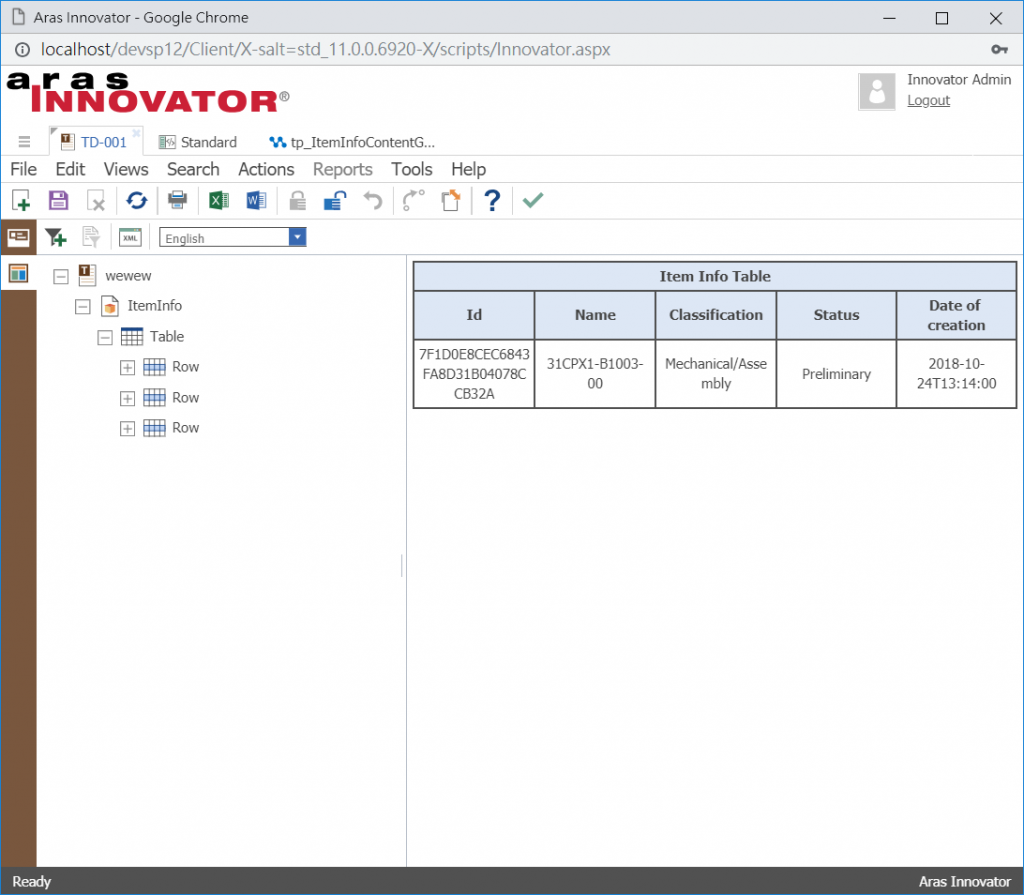This screenshot has width=1024, height=895.
Task: Click the 7F1D0E8CEC6843 id cell
Action: coord(474,374)
